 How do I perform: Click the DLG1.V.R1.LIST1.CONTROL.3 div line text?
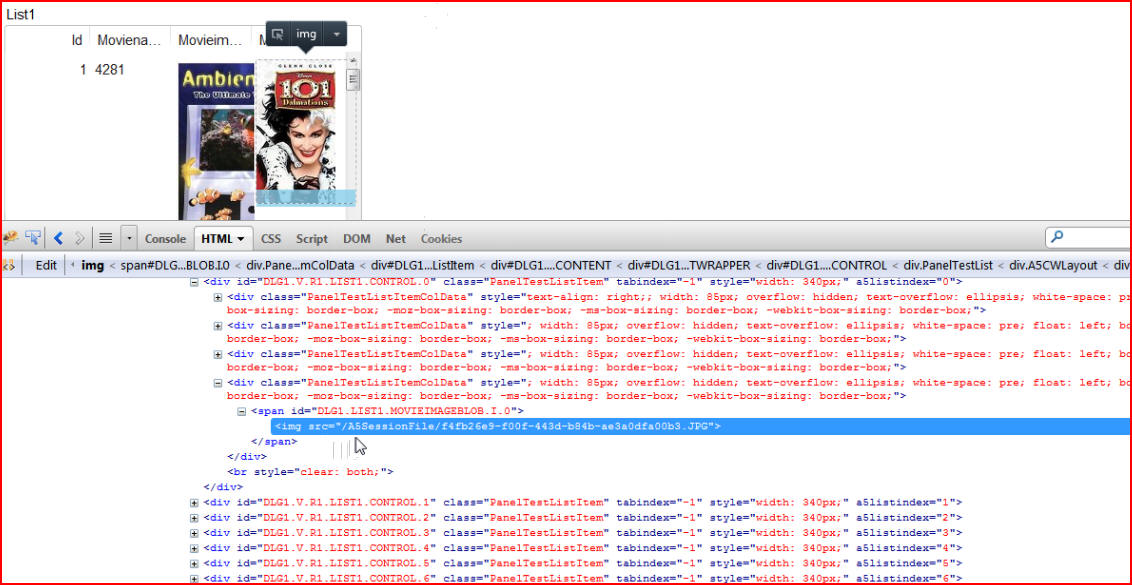[583, 533]
